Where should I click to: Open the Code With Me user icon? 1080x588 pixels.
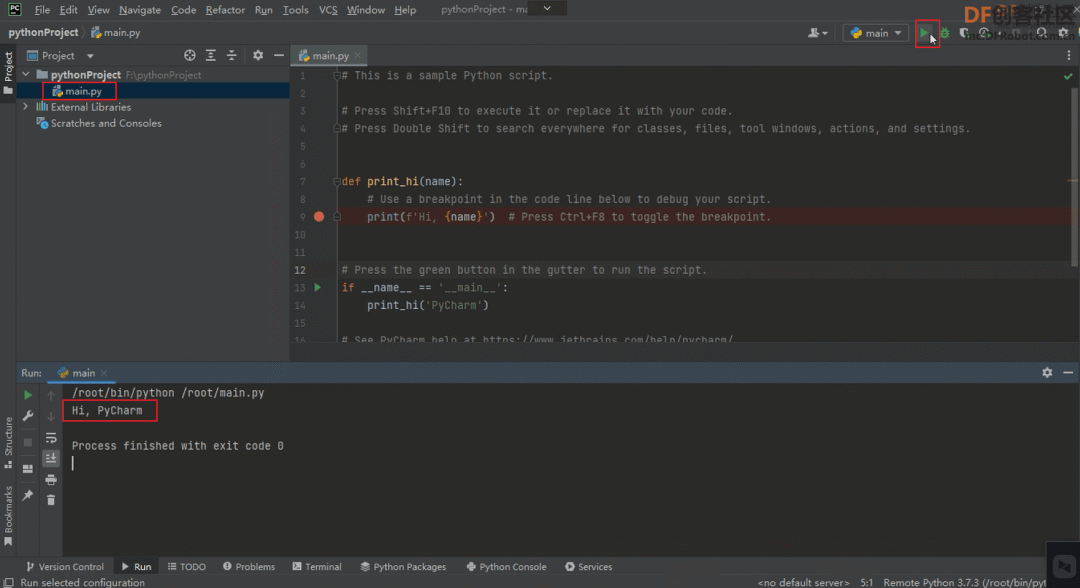click(x=817, y=32)
